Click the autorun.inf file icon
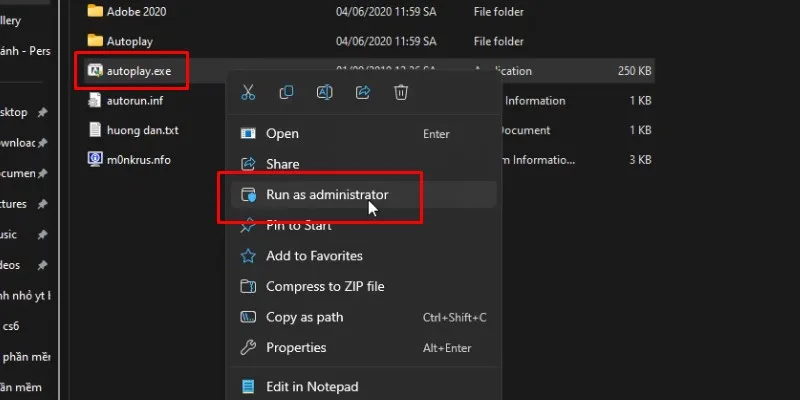The width and height of the screenshot is (800, 400). coord(95,100)
